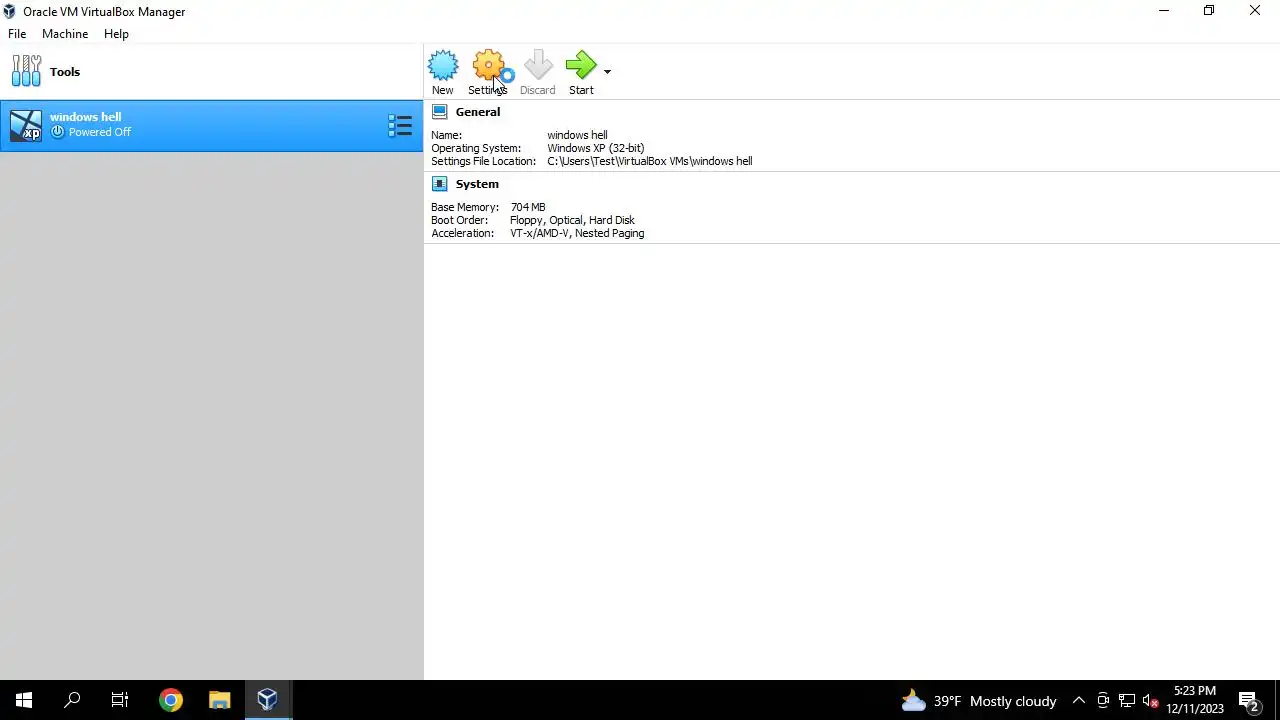Screen dimensions: 1280x720
Task: Click 'VT-x/AMD-V, Nested Paging' acceleration value
Action: click(577, 233)
